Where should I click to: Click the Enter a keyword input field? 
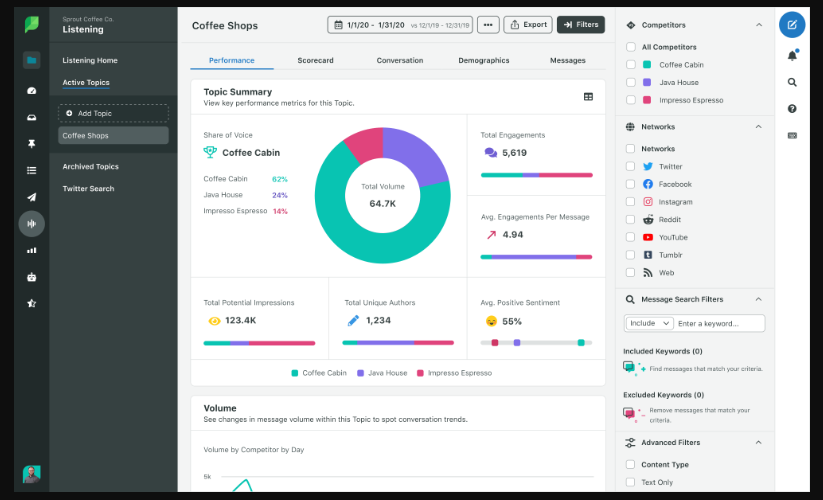click(719, 323)
